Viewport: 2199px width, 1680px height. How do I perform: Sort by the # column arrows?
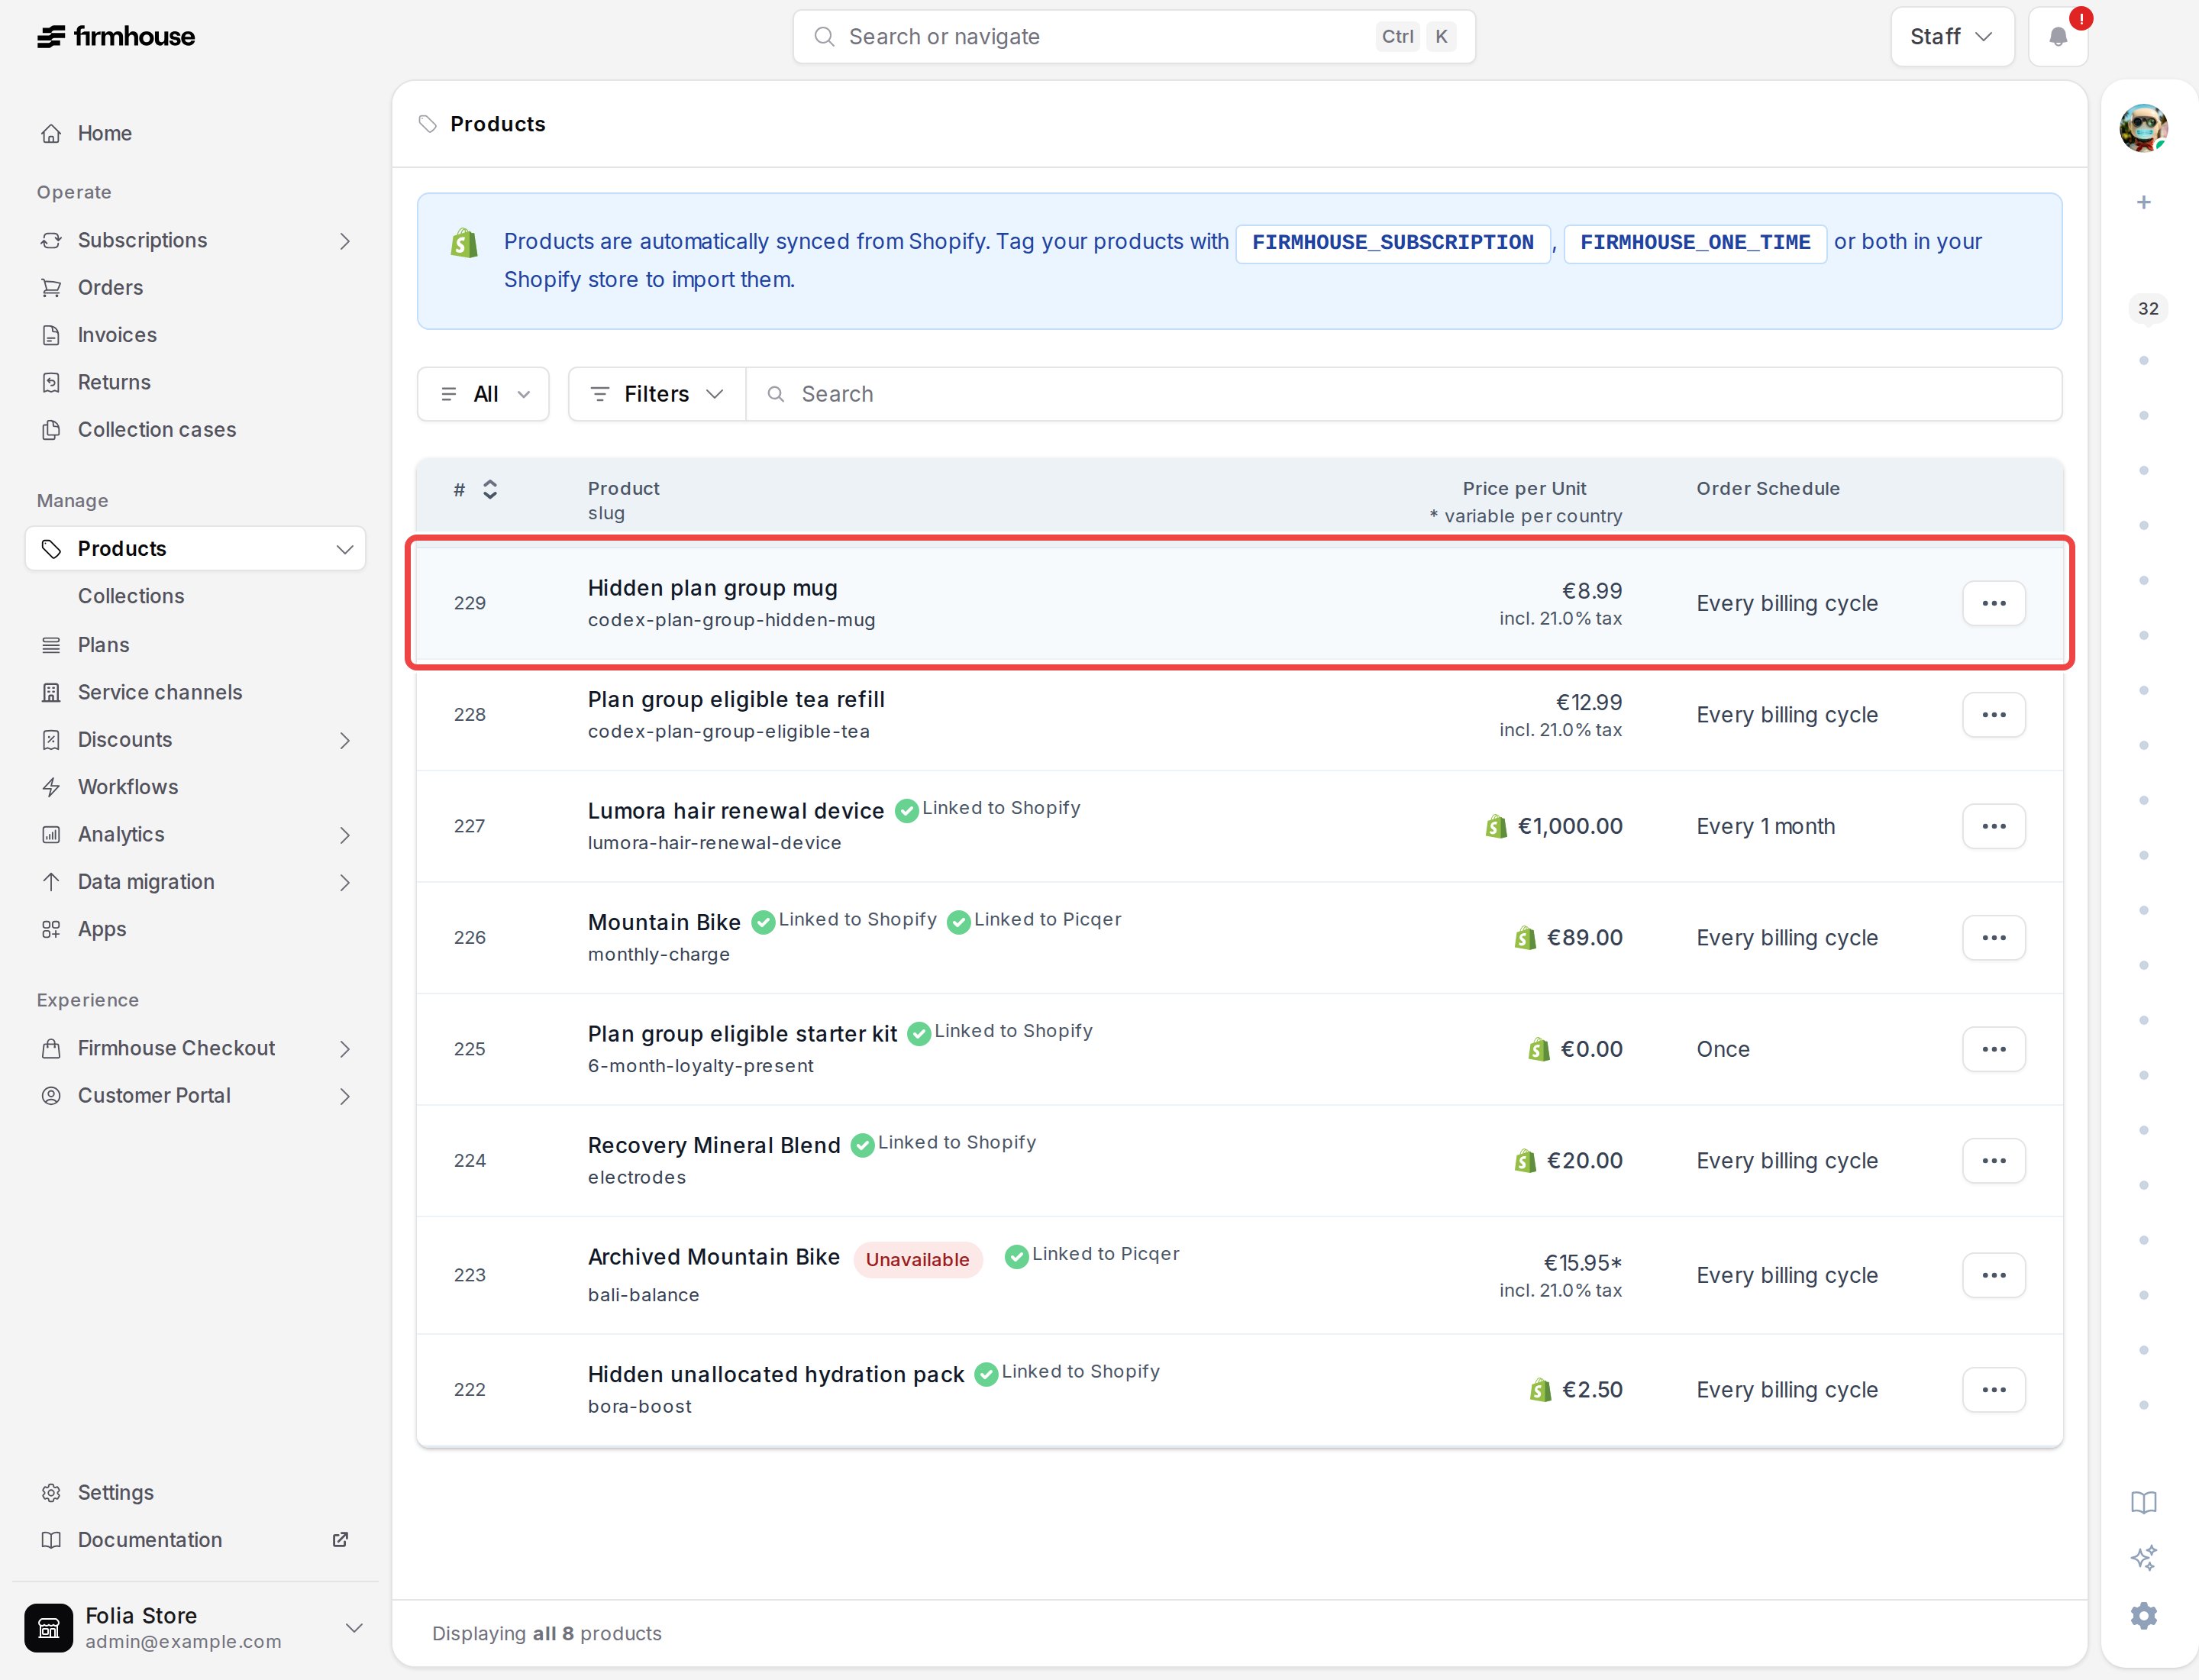coord(490,489)
